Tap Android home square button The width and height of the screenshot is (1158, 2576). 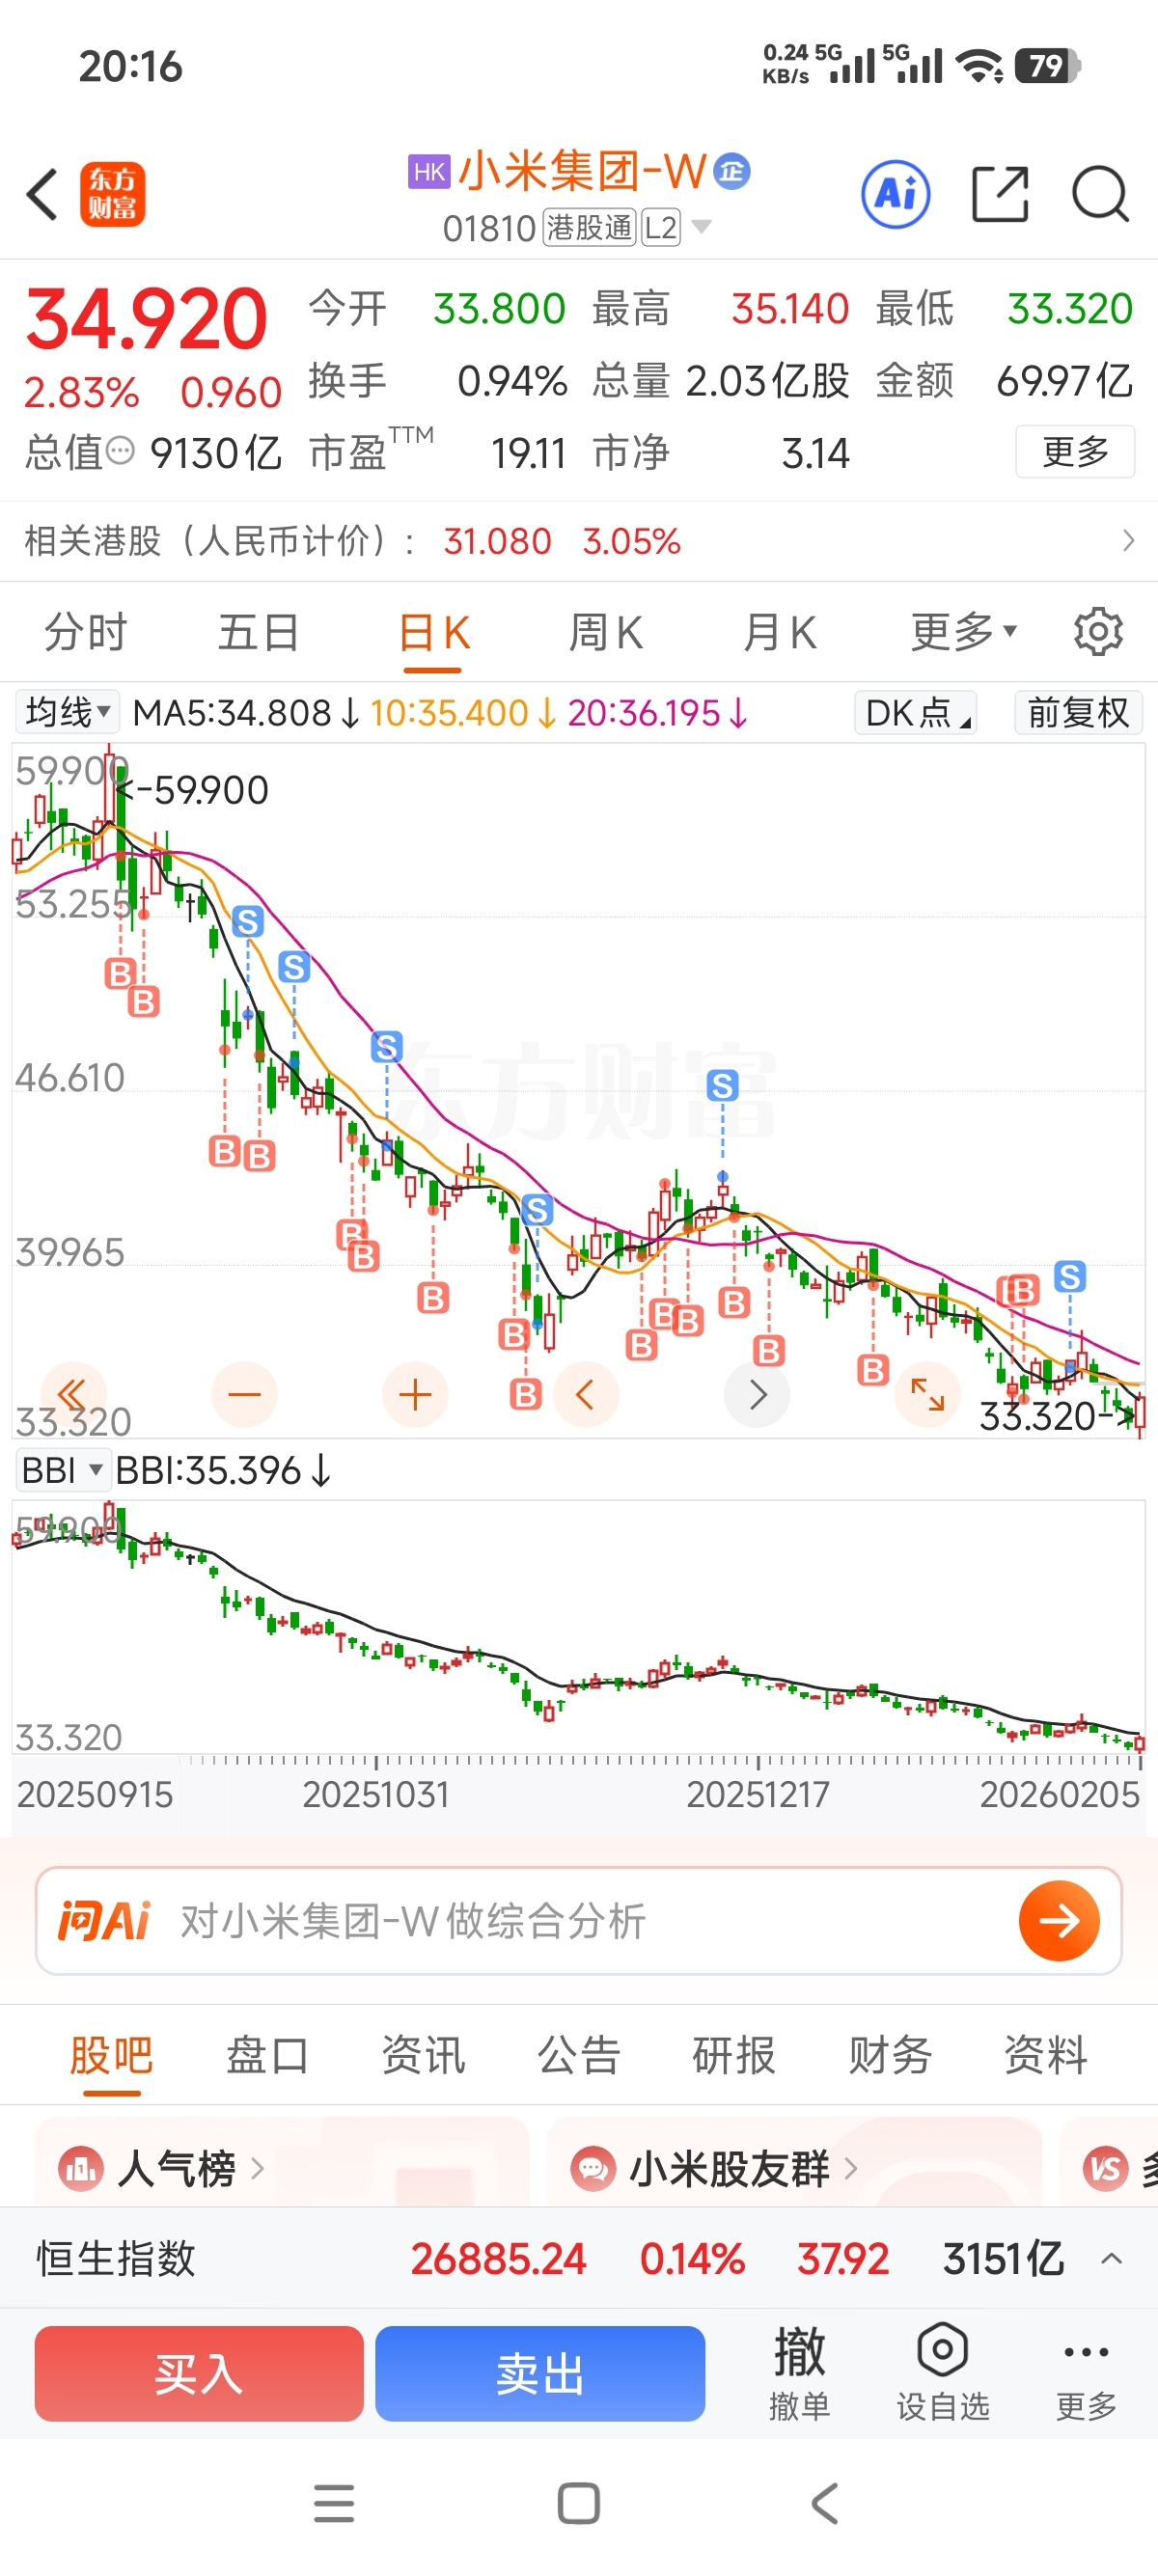pyautogui.click(x=579, y=2503)
